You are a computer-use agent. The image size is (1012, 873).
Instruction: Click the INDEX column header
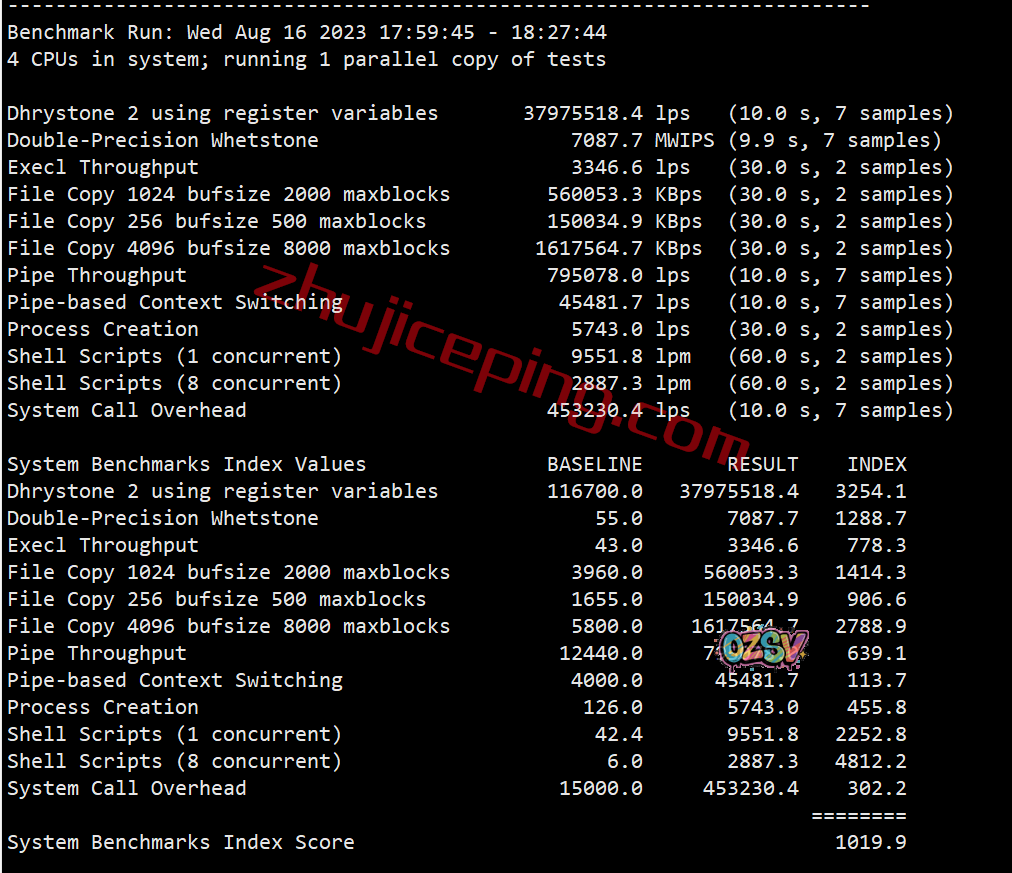(x=876, y=465)
